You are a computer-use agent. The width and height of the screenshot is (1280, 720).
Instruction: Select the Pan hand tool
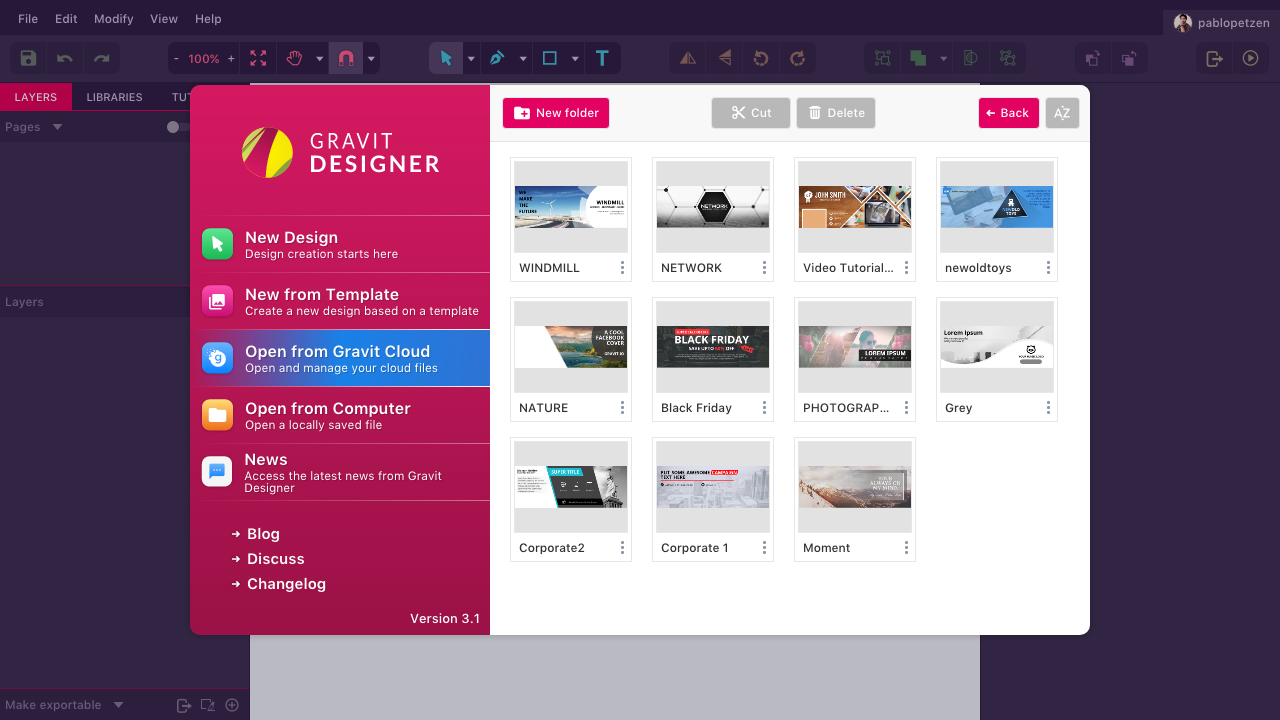click(x=294, y=59)
